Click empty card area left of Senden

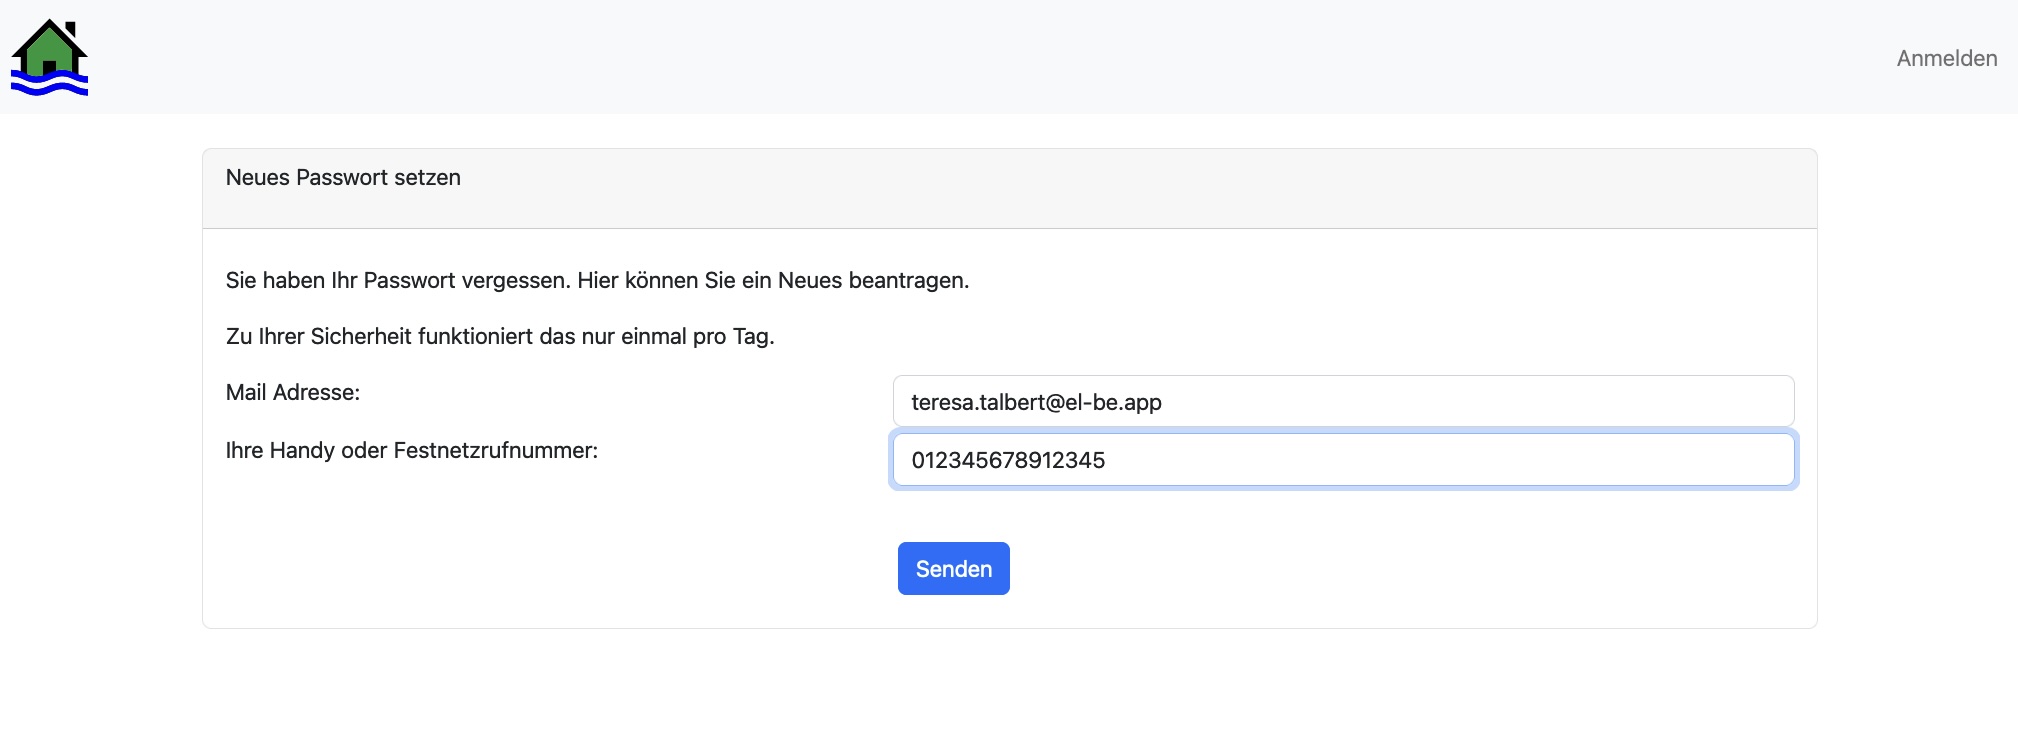(550, 568)
